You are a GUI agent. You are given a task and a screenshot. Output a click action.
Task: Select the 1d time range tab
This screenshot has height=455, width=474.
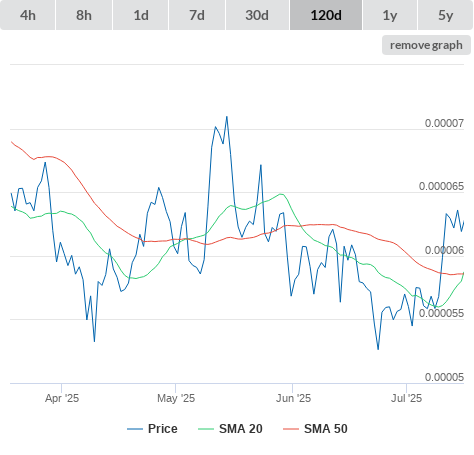coord(141,15)
